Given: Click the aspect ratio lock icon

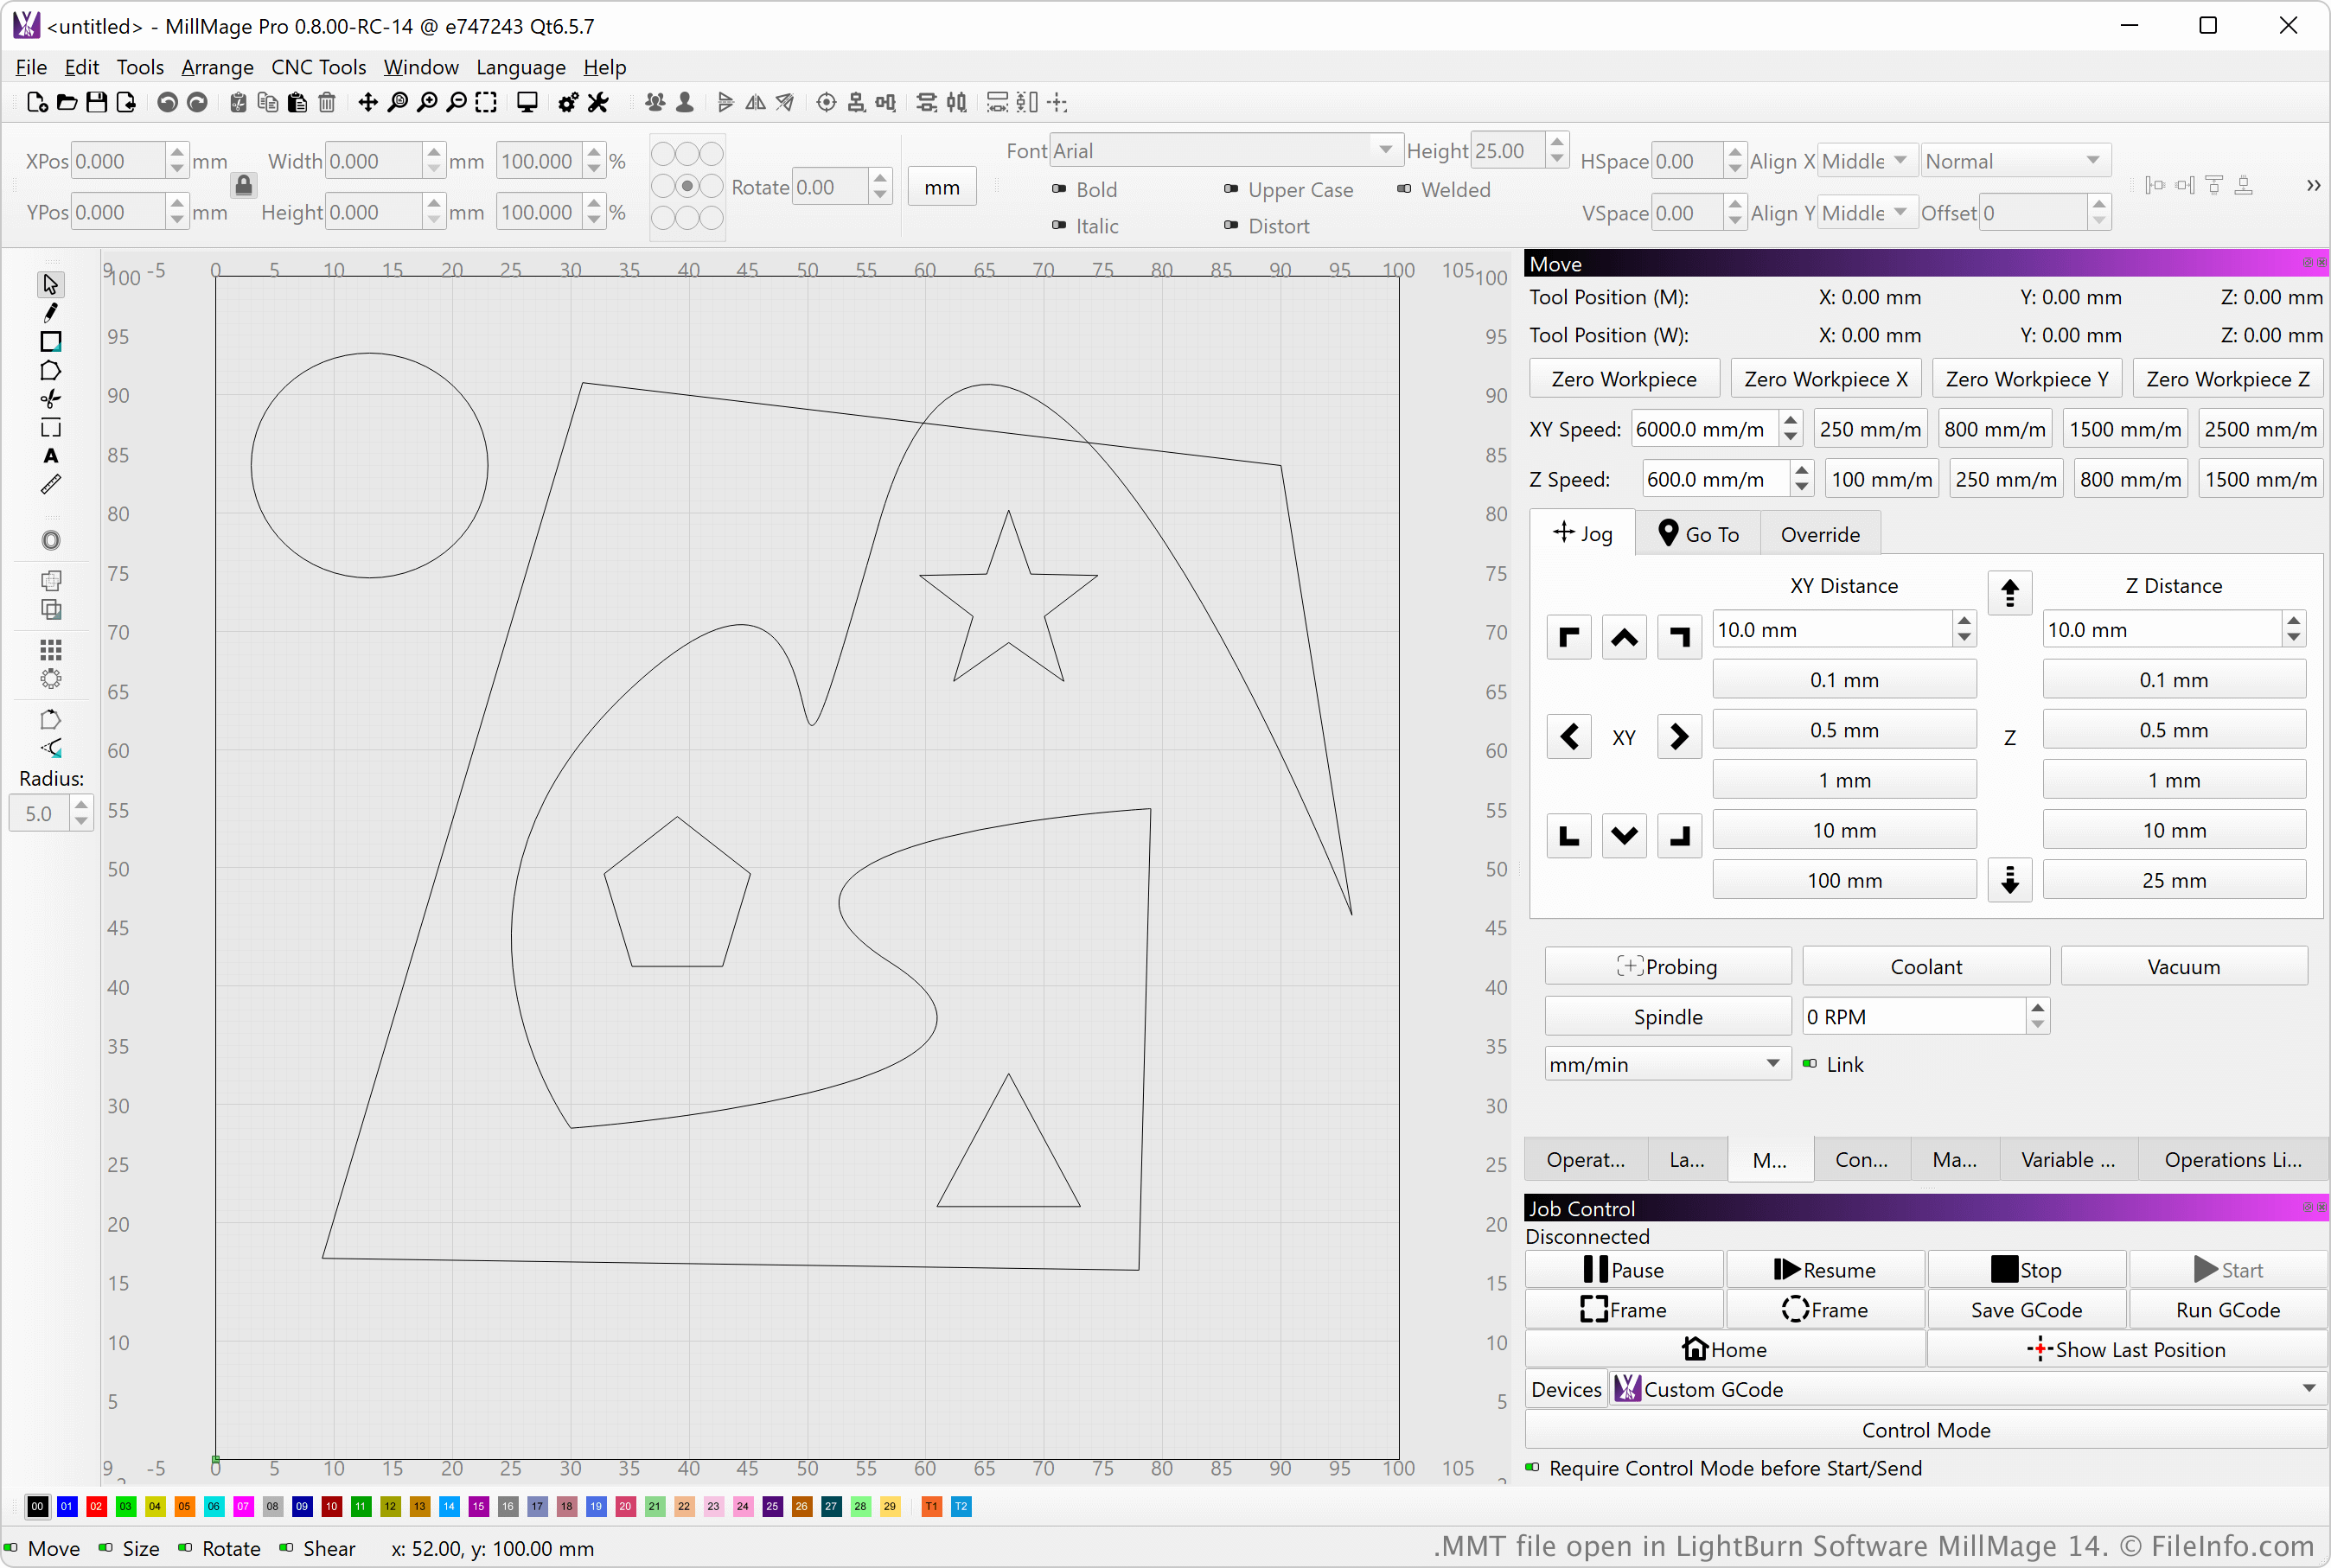Looking at the screenshot, I should [243, 186].
